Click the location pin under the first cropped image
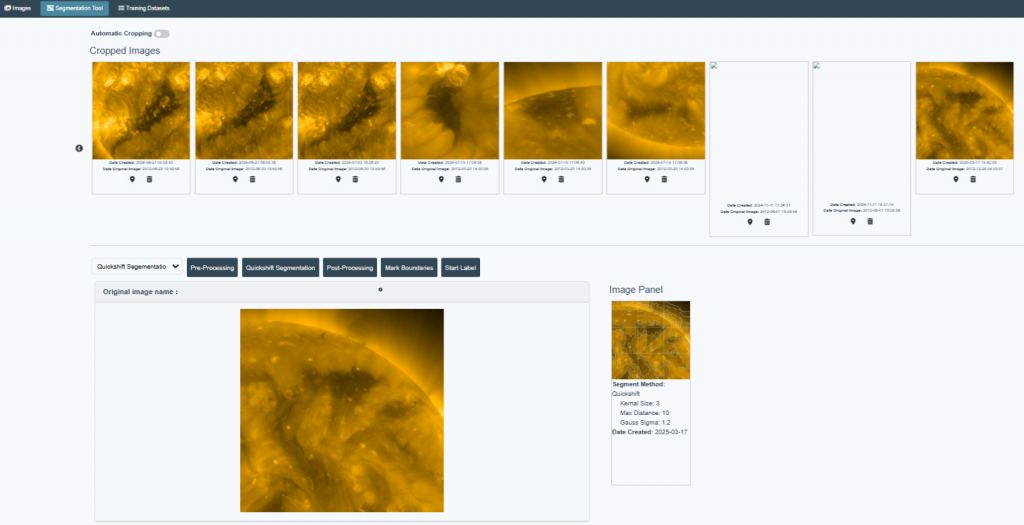1024x525 pixels. (x=132, y=180)
